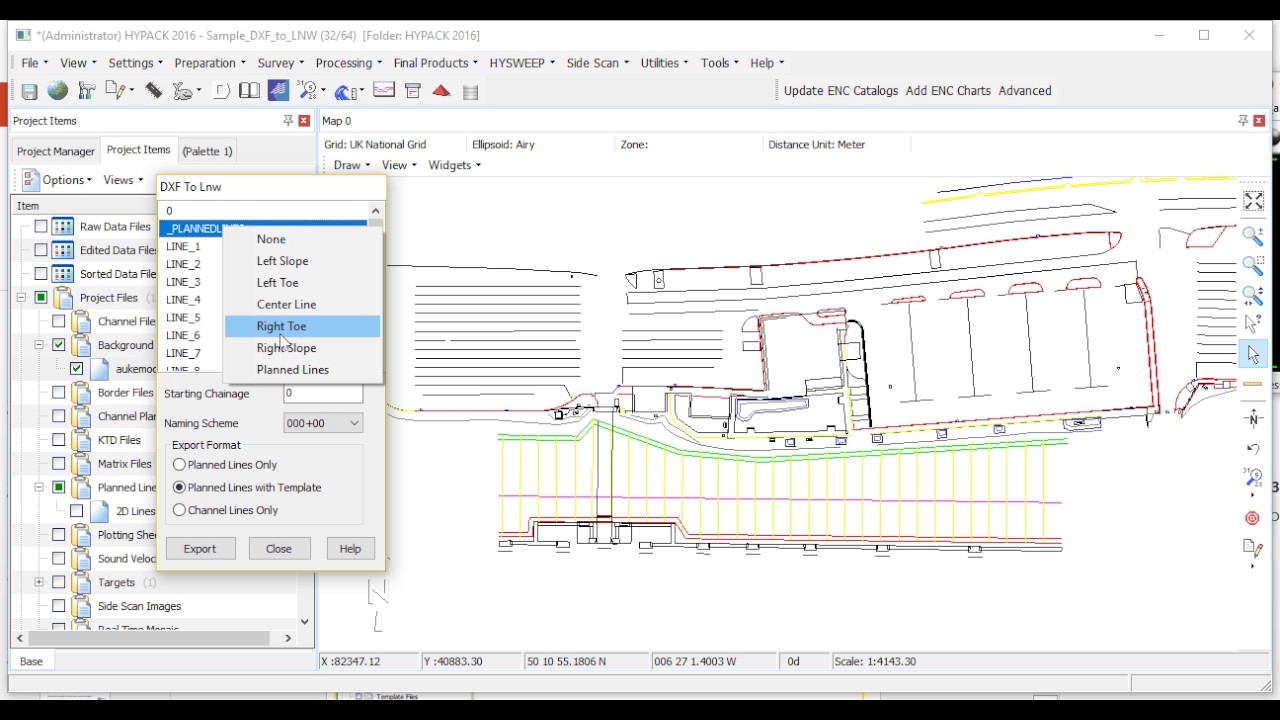The height and width of the screenshot is (720, 1280).
Task: Collapse the Project Files tree node
Action: (21, 298)
